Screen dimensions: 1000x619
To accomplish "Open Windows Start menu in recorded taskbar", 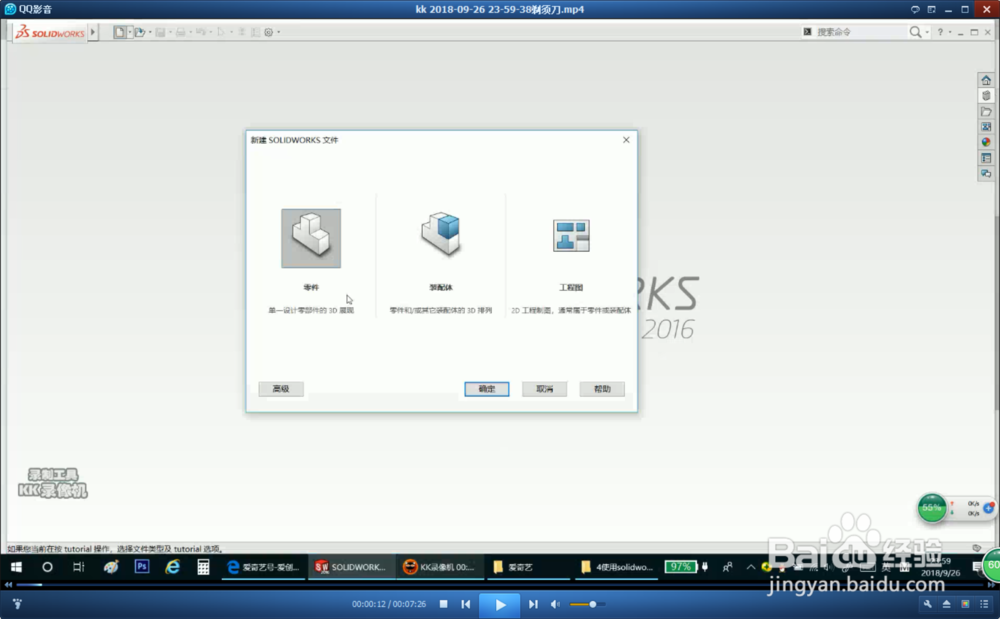I will click(x=17, y=567).
